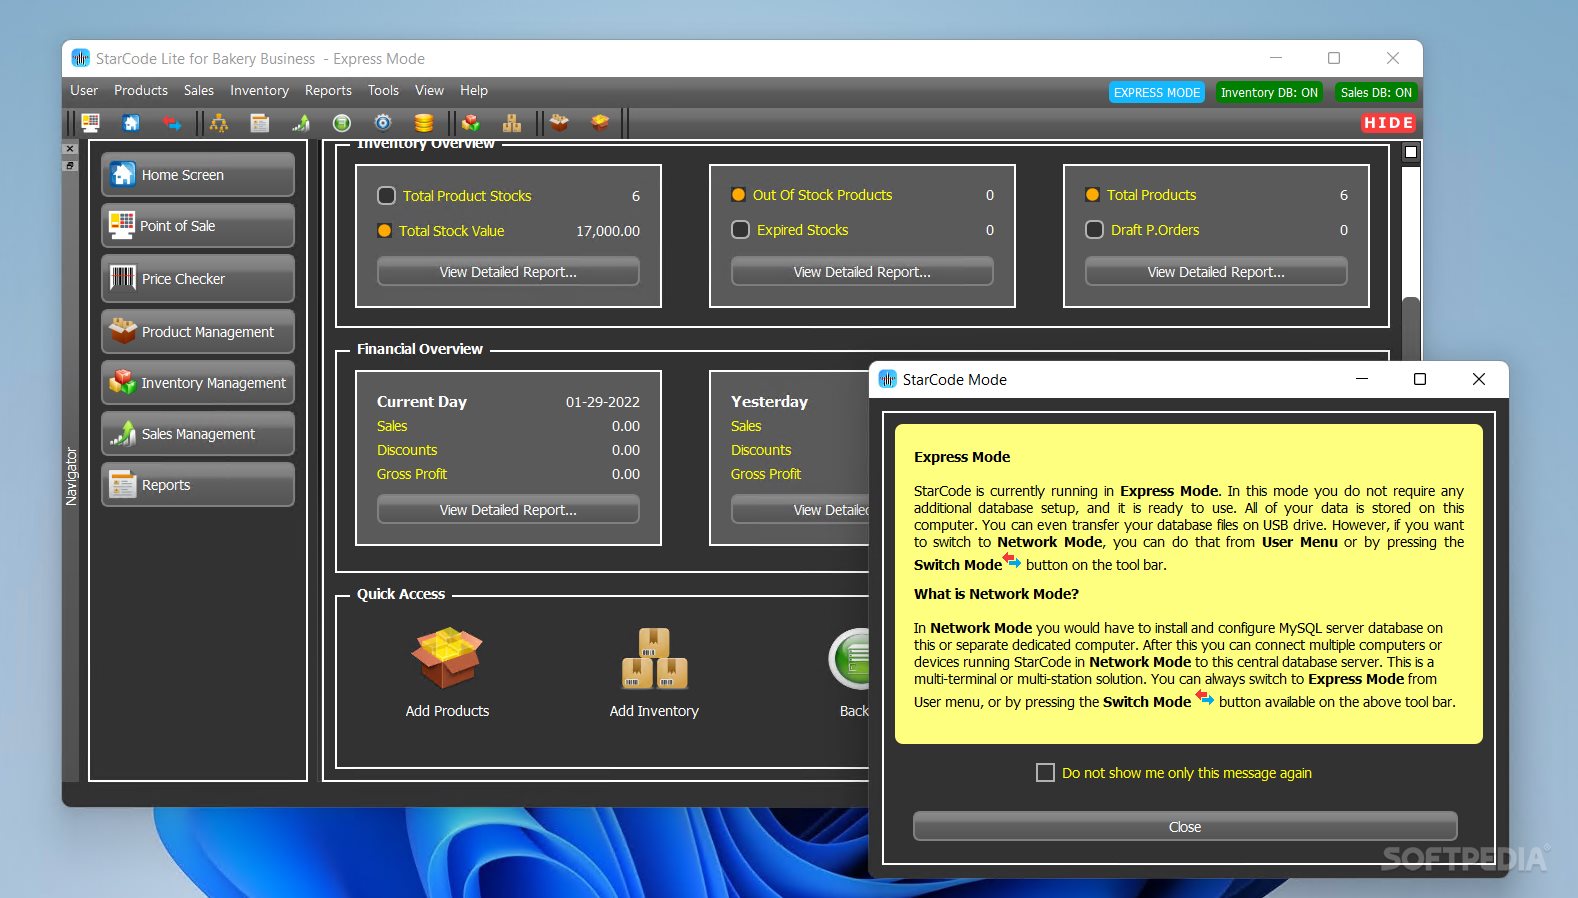The image size is (1578, 898).
Task: Open the Tools menu
Action: click(383, 90)
